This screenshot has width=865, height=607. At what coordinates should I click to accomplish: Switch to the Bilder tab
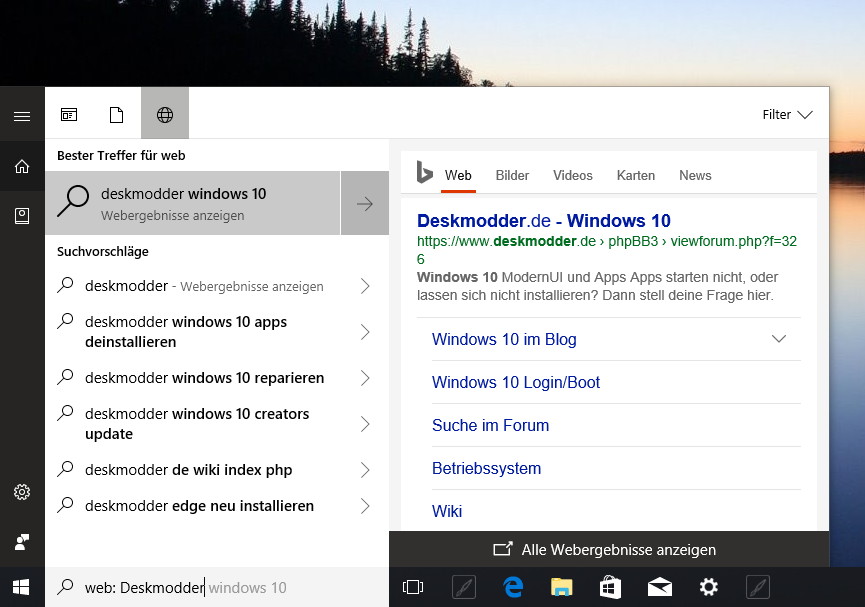512,175
